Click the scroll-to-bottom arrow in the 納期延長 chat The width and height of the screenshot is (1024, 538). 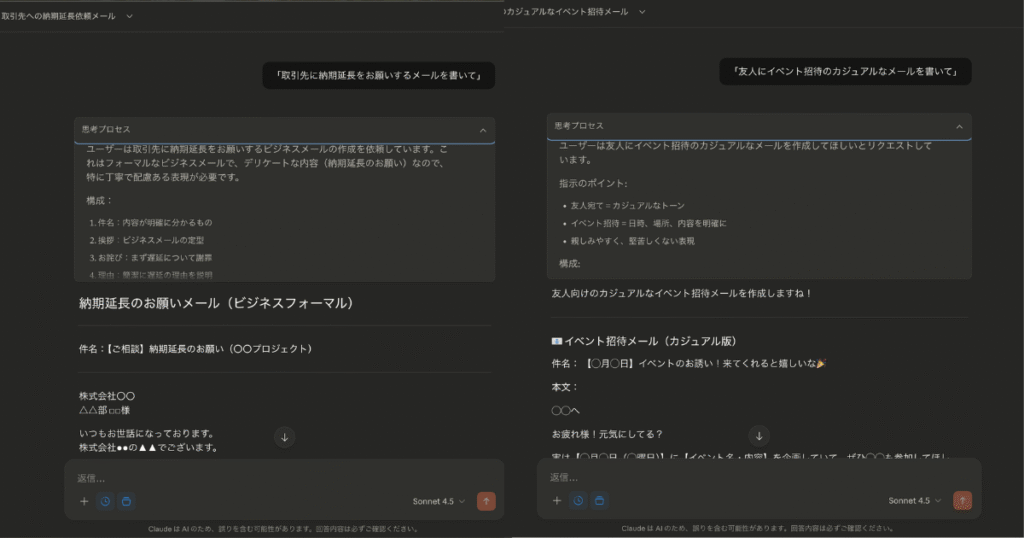click(x=285, y=437)
